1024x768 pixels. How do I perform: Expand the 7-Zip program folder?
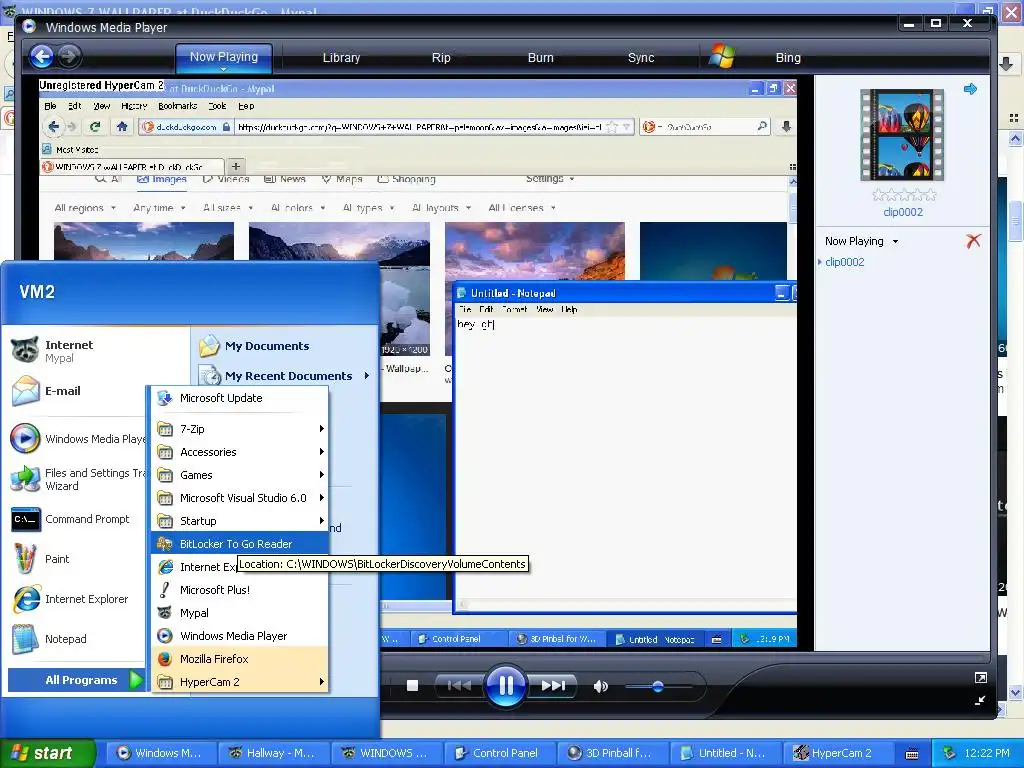pos(240,429)
